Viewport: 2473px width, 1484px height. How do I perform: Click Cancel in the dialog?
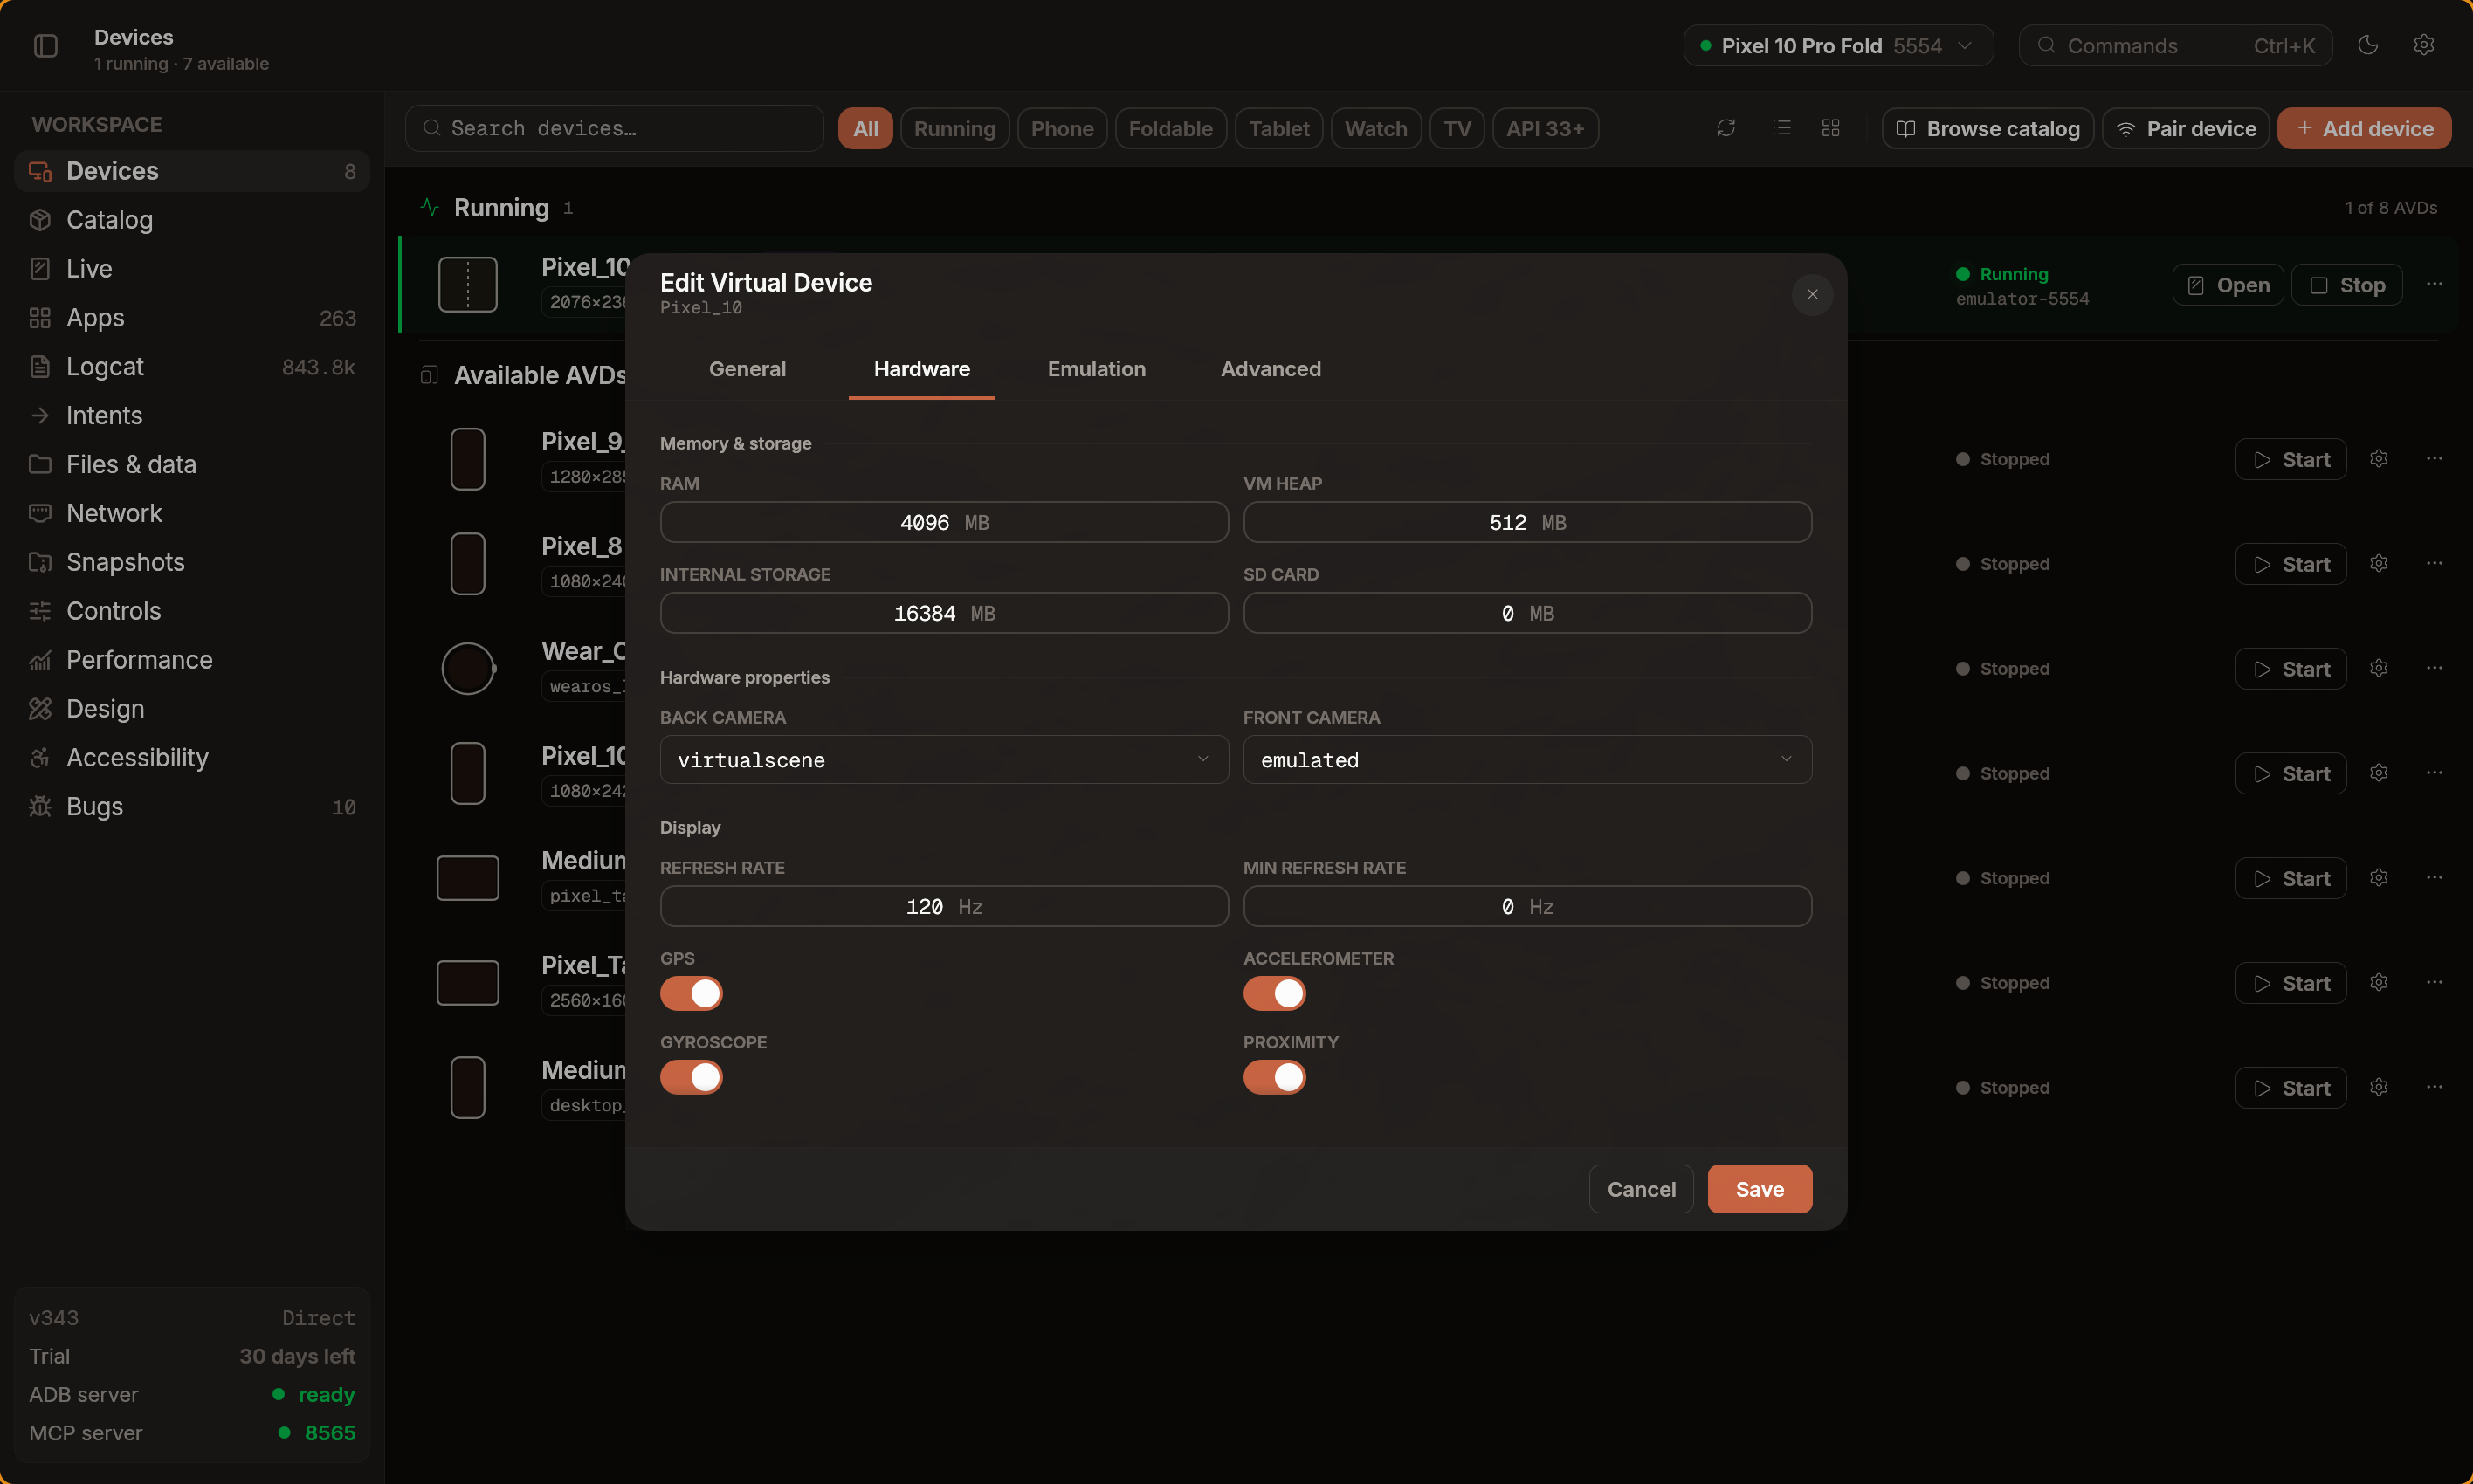[1641, 1189]
